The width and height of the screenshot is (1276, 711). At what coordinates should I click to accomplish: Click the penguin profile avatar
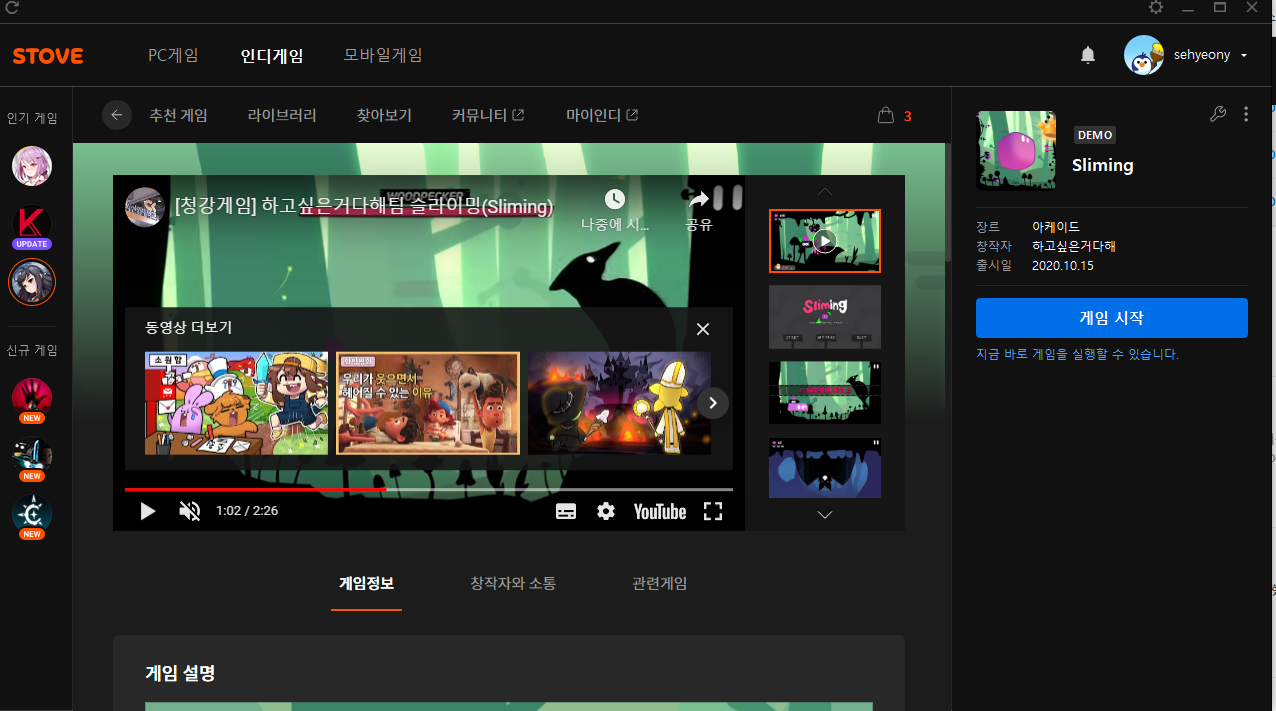1143,55
